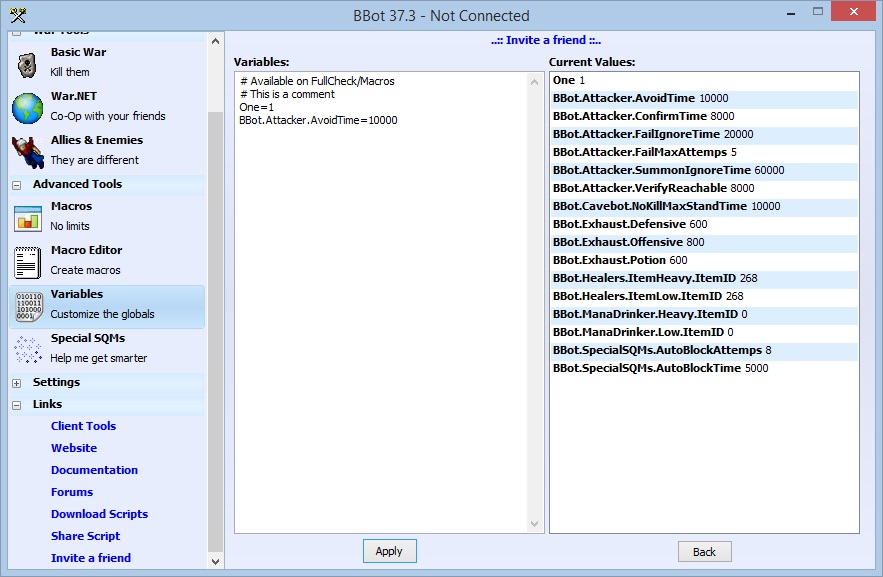Click the sidebar scroll down arrow
This screenshot has width=883, height=577.
tap(215, 562)
